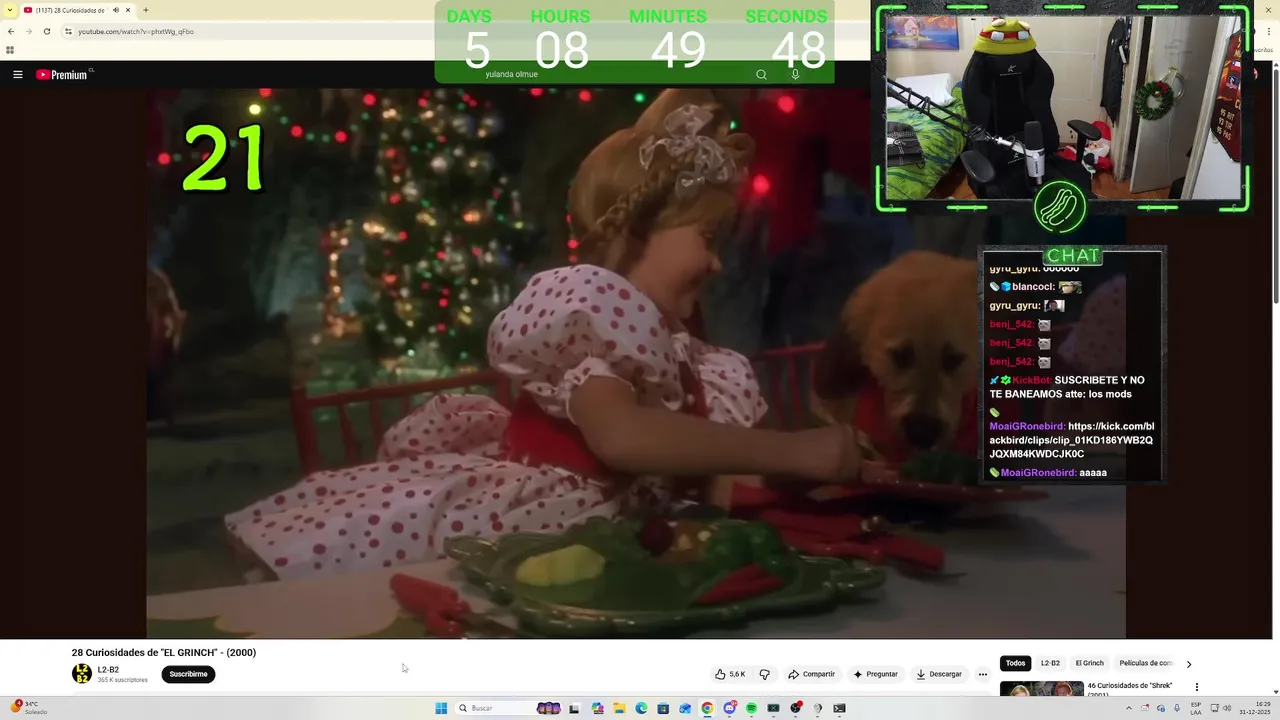Viewport: 1280px width, 720px height.
Task: View site information icon in address bar
Action: coord(68,31)
